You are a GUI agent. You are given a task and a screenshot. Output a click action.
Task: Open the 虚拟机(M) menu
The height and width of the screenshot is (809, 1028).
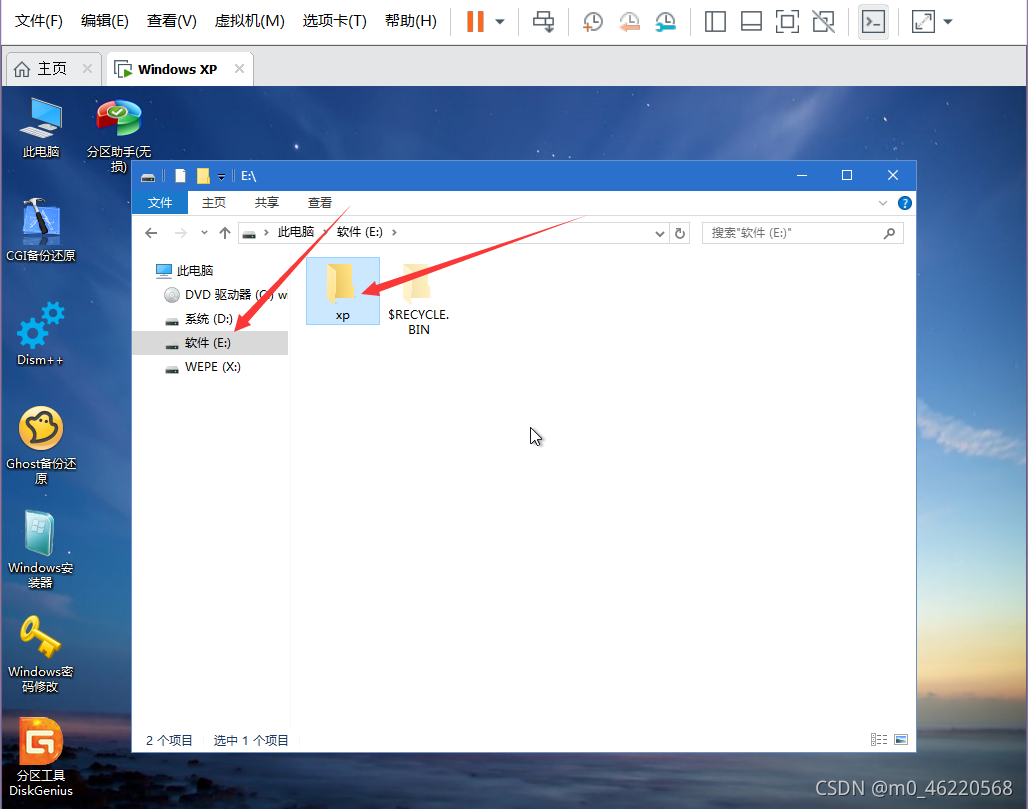click(x=249, y=20)
